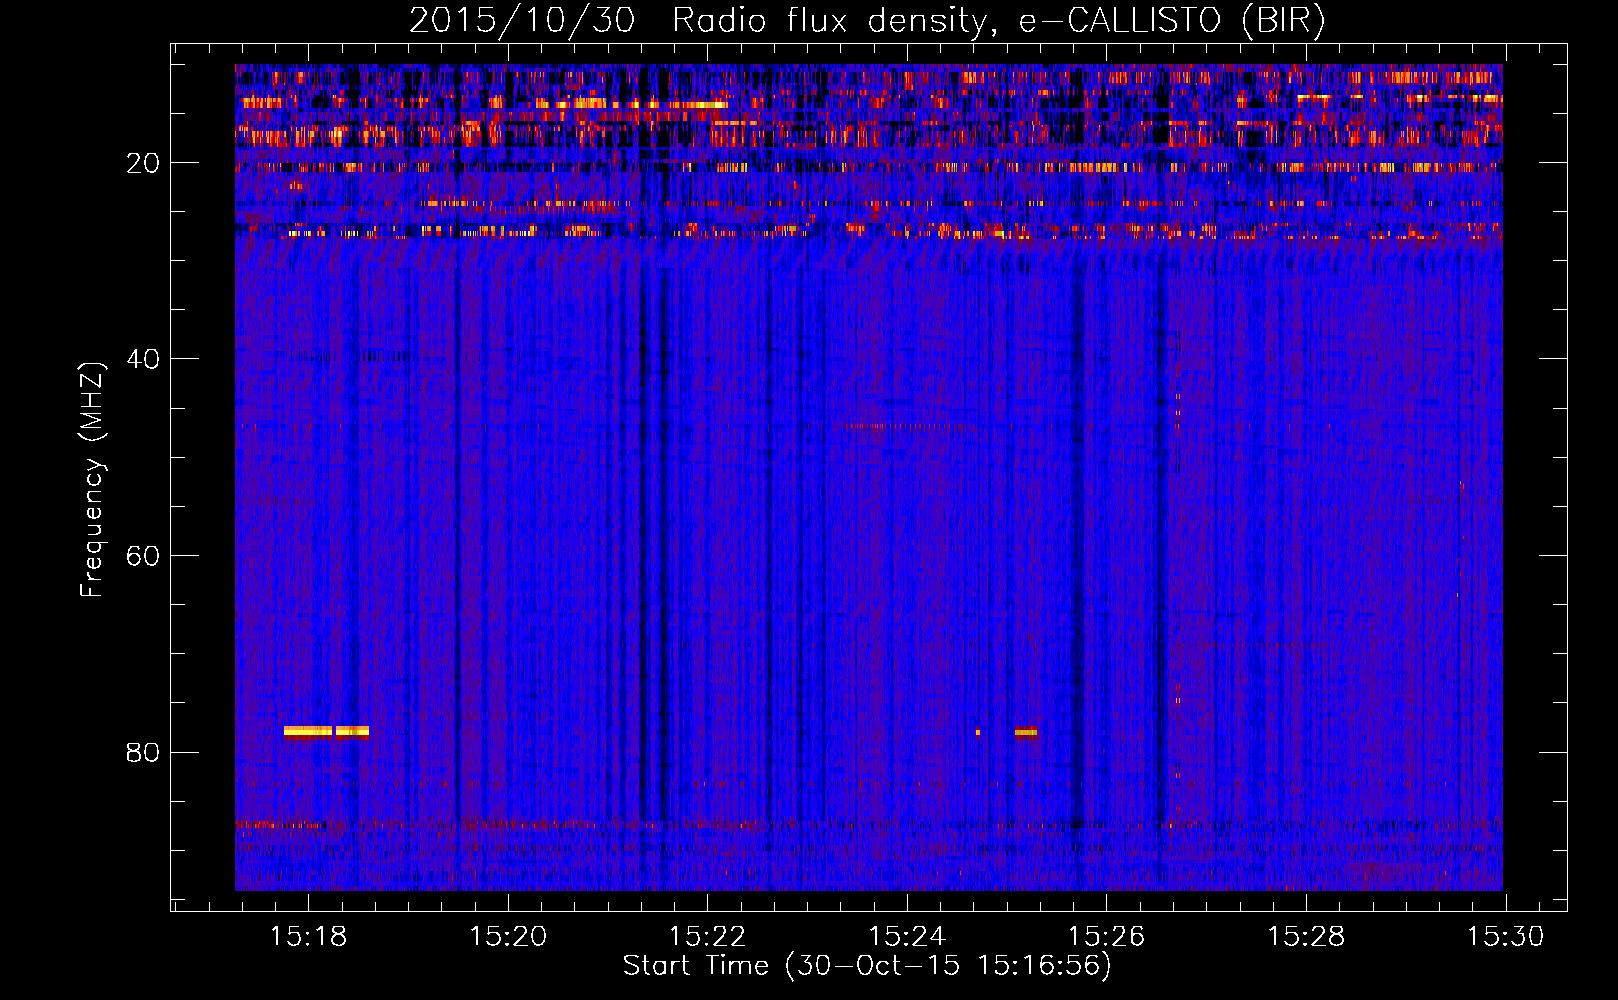Click the long yellow burst near 78 MHz at 15:18
1618x1000 pixels.
(x=326, y=731)
